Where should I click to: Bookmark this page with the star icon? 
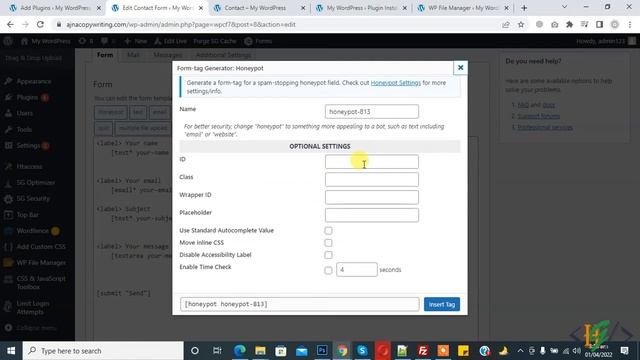[521, 24]
